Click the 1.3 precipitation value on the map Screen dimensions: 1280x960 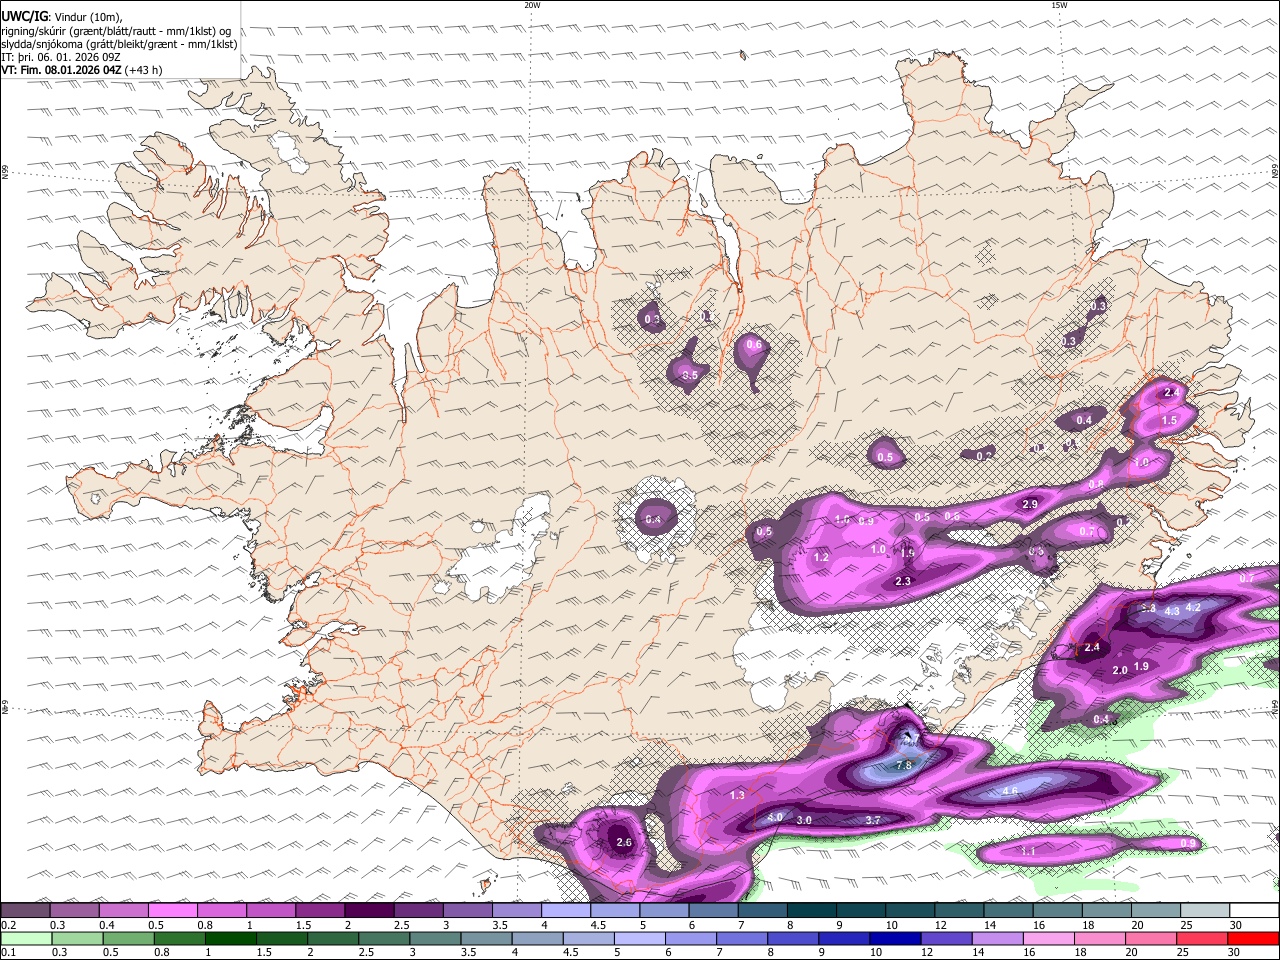click(738, 795)
